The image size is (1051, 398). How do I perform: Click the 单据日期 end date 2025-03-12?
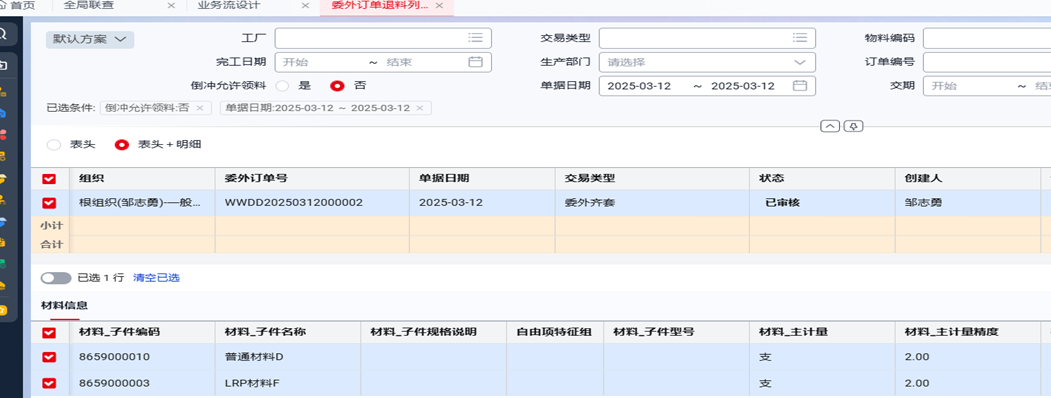[743, 86]
